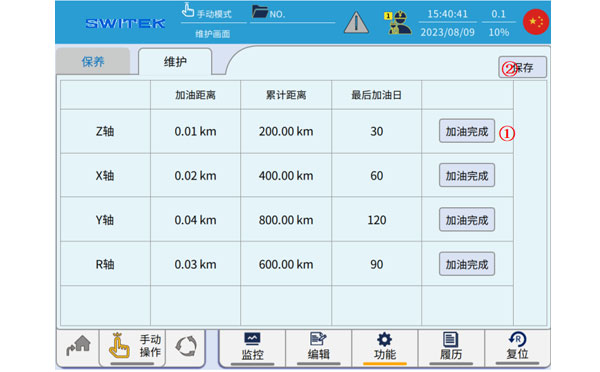Click the X轴 last refuel day value 60
The height and width of the screenshot is (372, 600).
(377, 176)
